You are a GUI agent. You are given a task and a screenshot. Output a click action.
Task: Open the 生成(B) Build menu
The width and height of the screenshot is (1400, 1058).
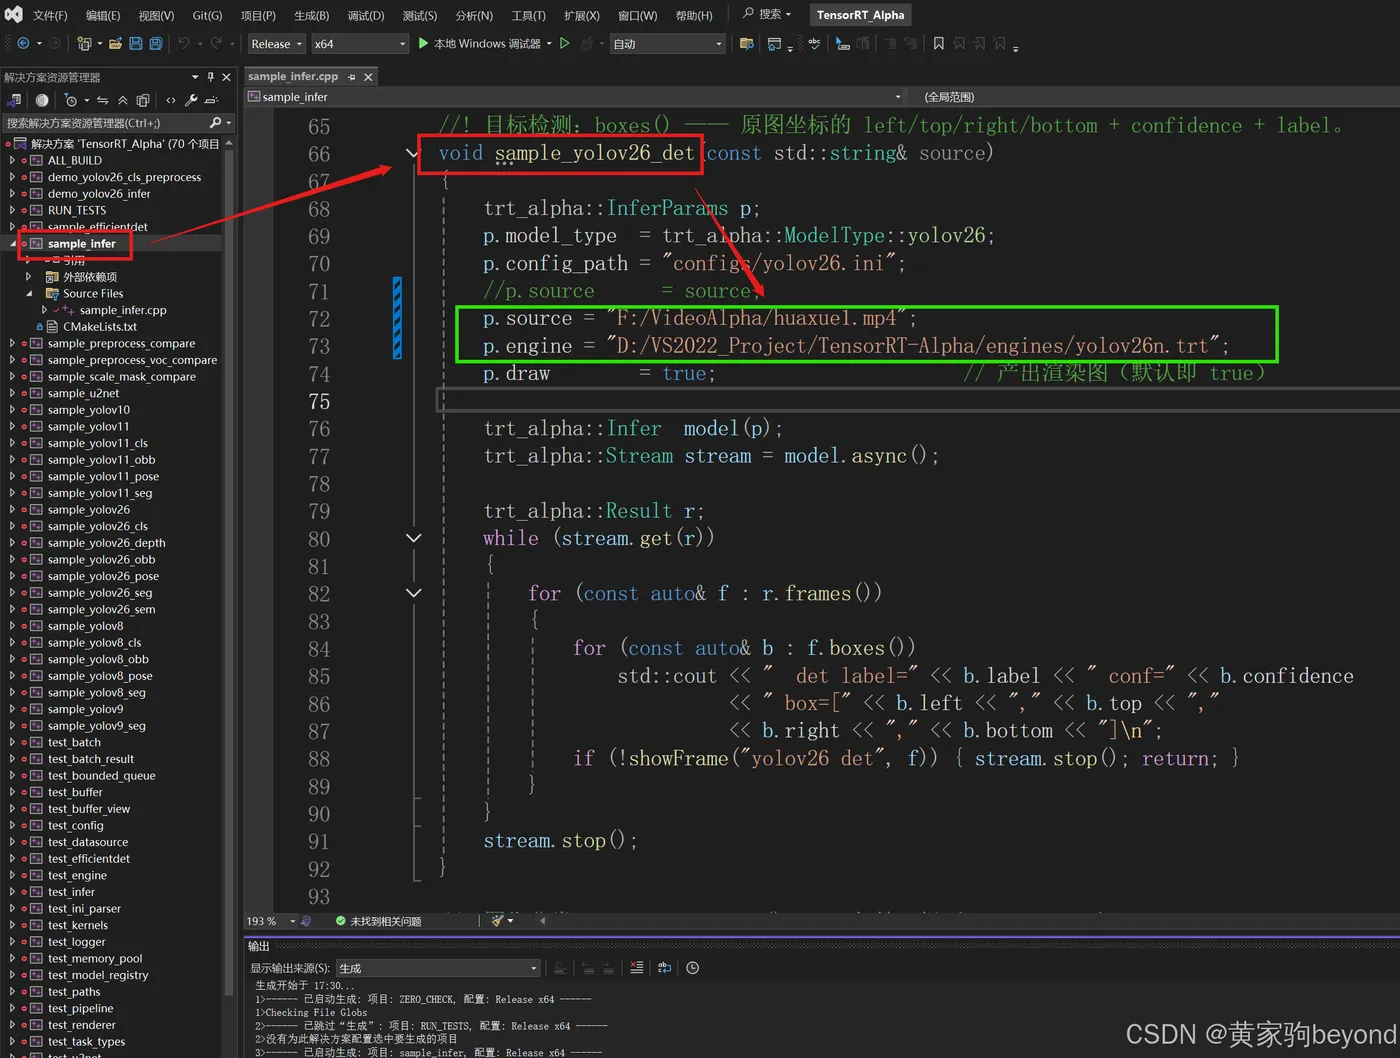pos(311,15)
